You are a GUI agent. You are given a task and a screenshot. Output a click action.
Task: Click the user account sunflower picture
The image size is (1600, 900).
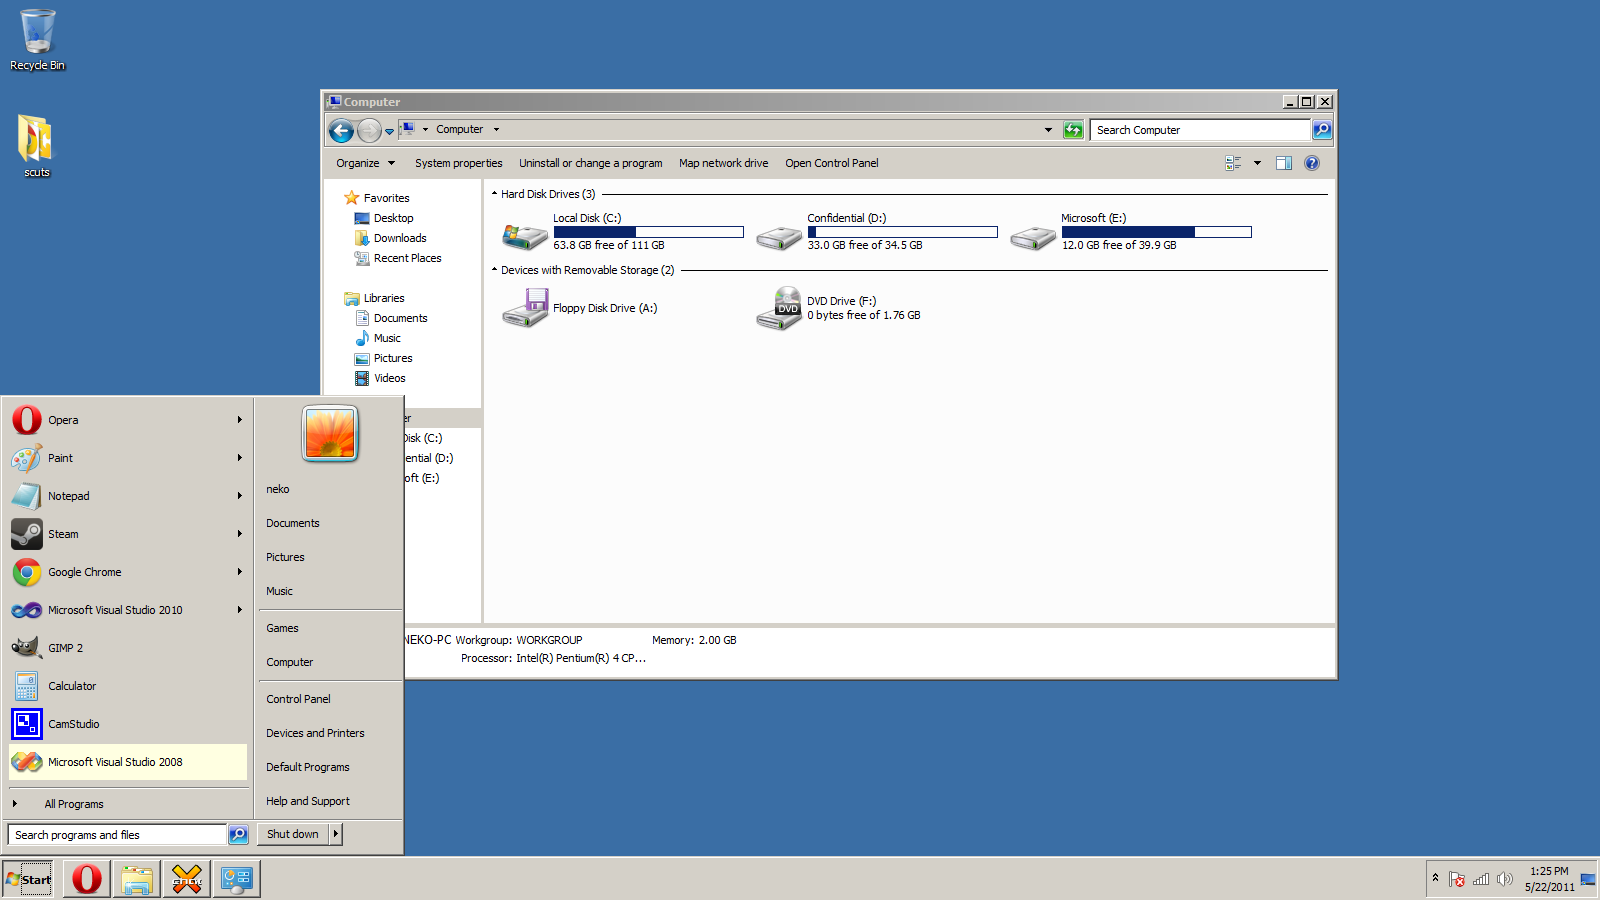pos(330,433)
